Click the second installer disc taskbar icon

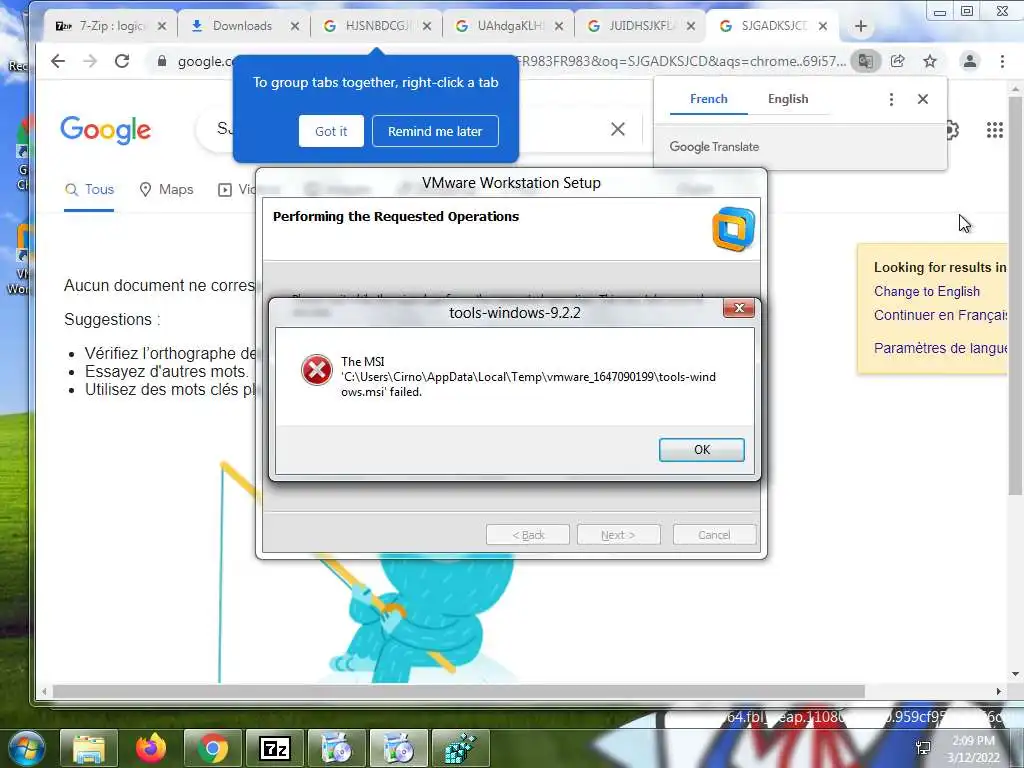pos(398,748)
